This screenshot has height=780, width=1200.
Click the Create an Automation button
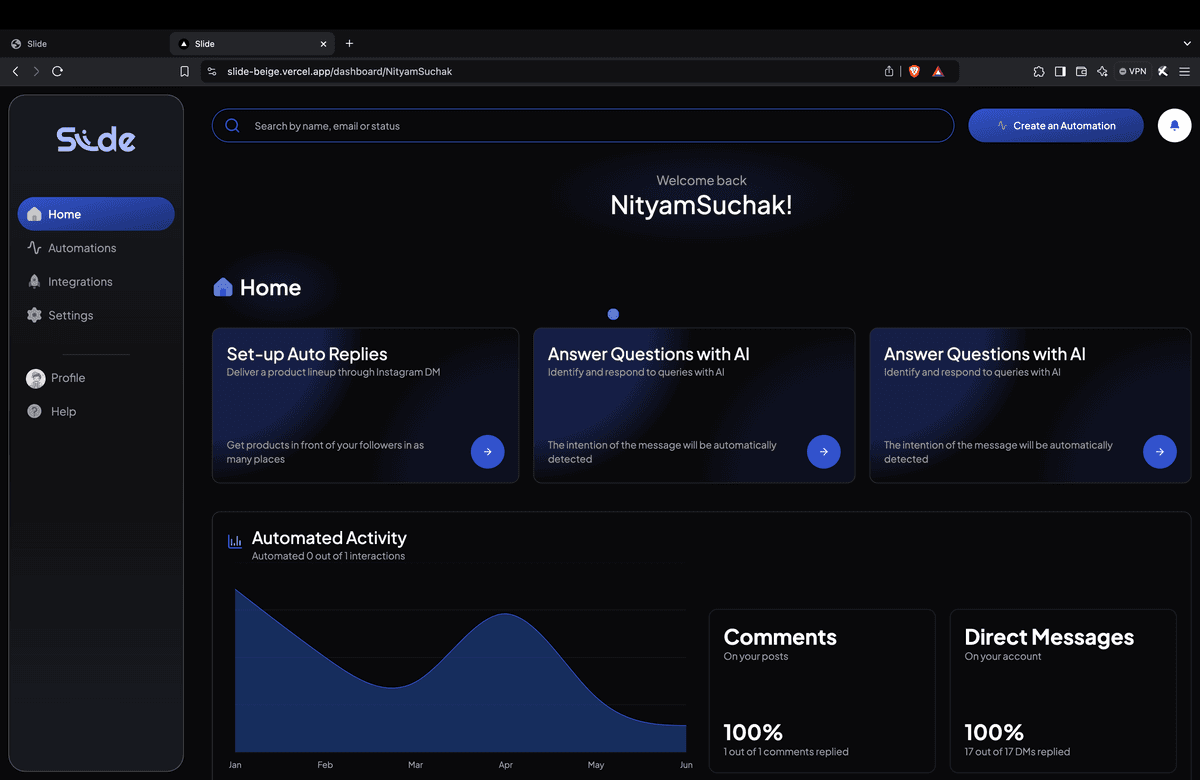click(1055, 125)
